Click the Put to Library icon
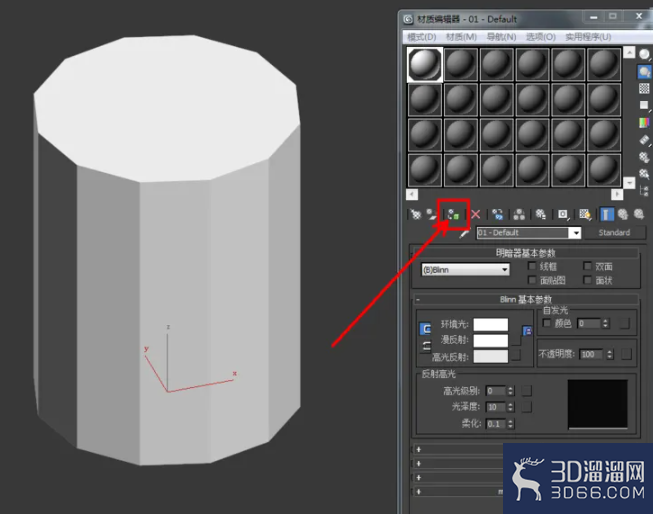Screen dimensions: 653x514 [x=541, y=215]
